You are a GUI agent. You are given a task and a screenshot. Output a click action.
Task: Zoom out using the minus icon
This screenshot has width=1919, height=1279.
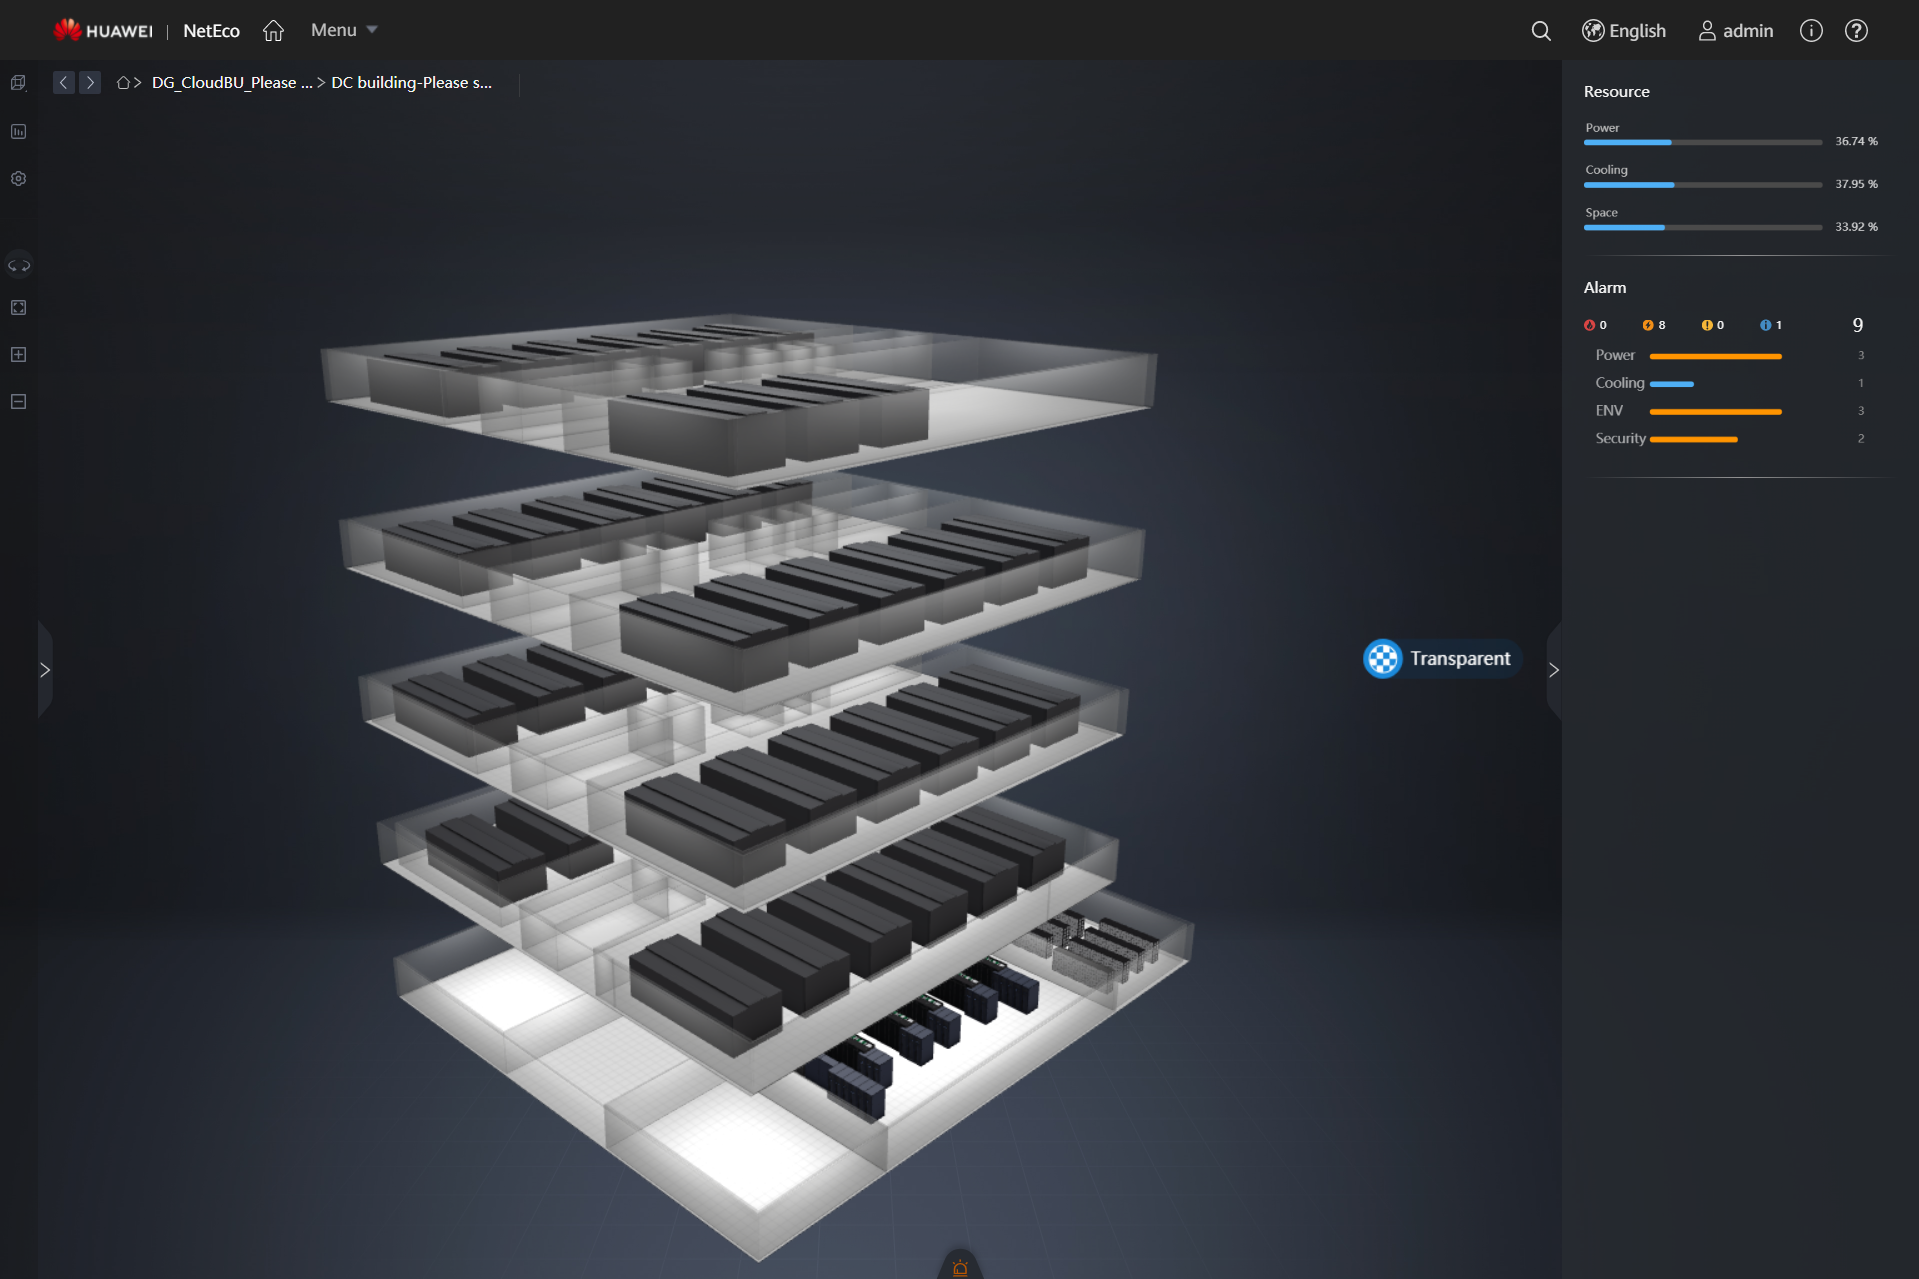click(18, 400)
